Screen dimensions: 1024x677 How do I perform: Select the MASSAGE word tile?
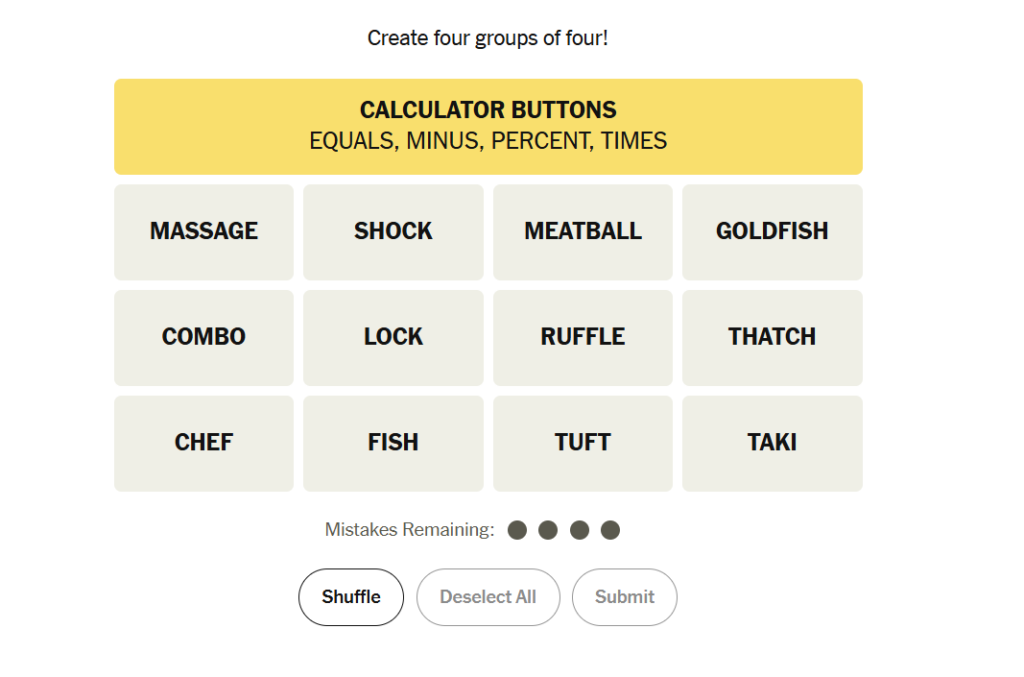click(x=204, y=232)
